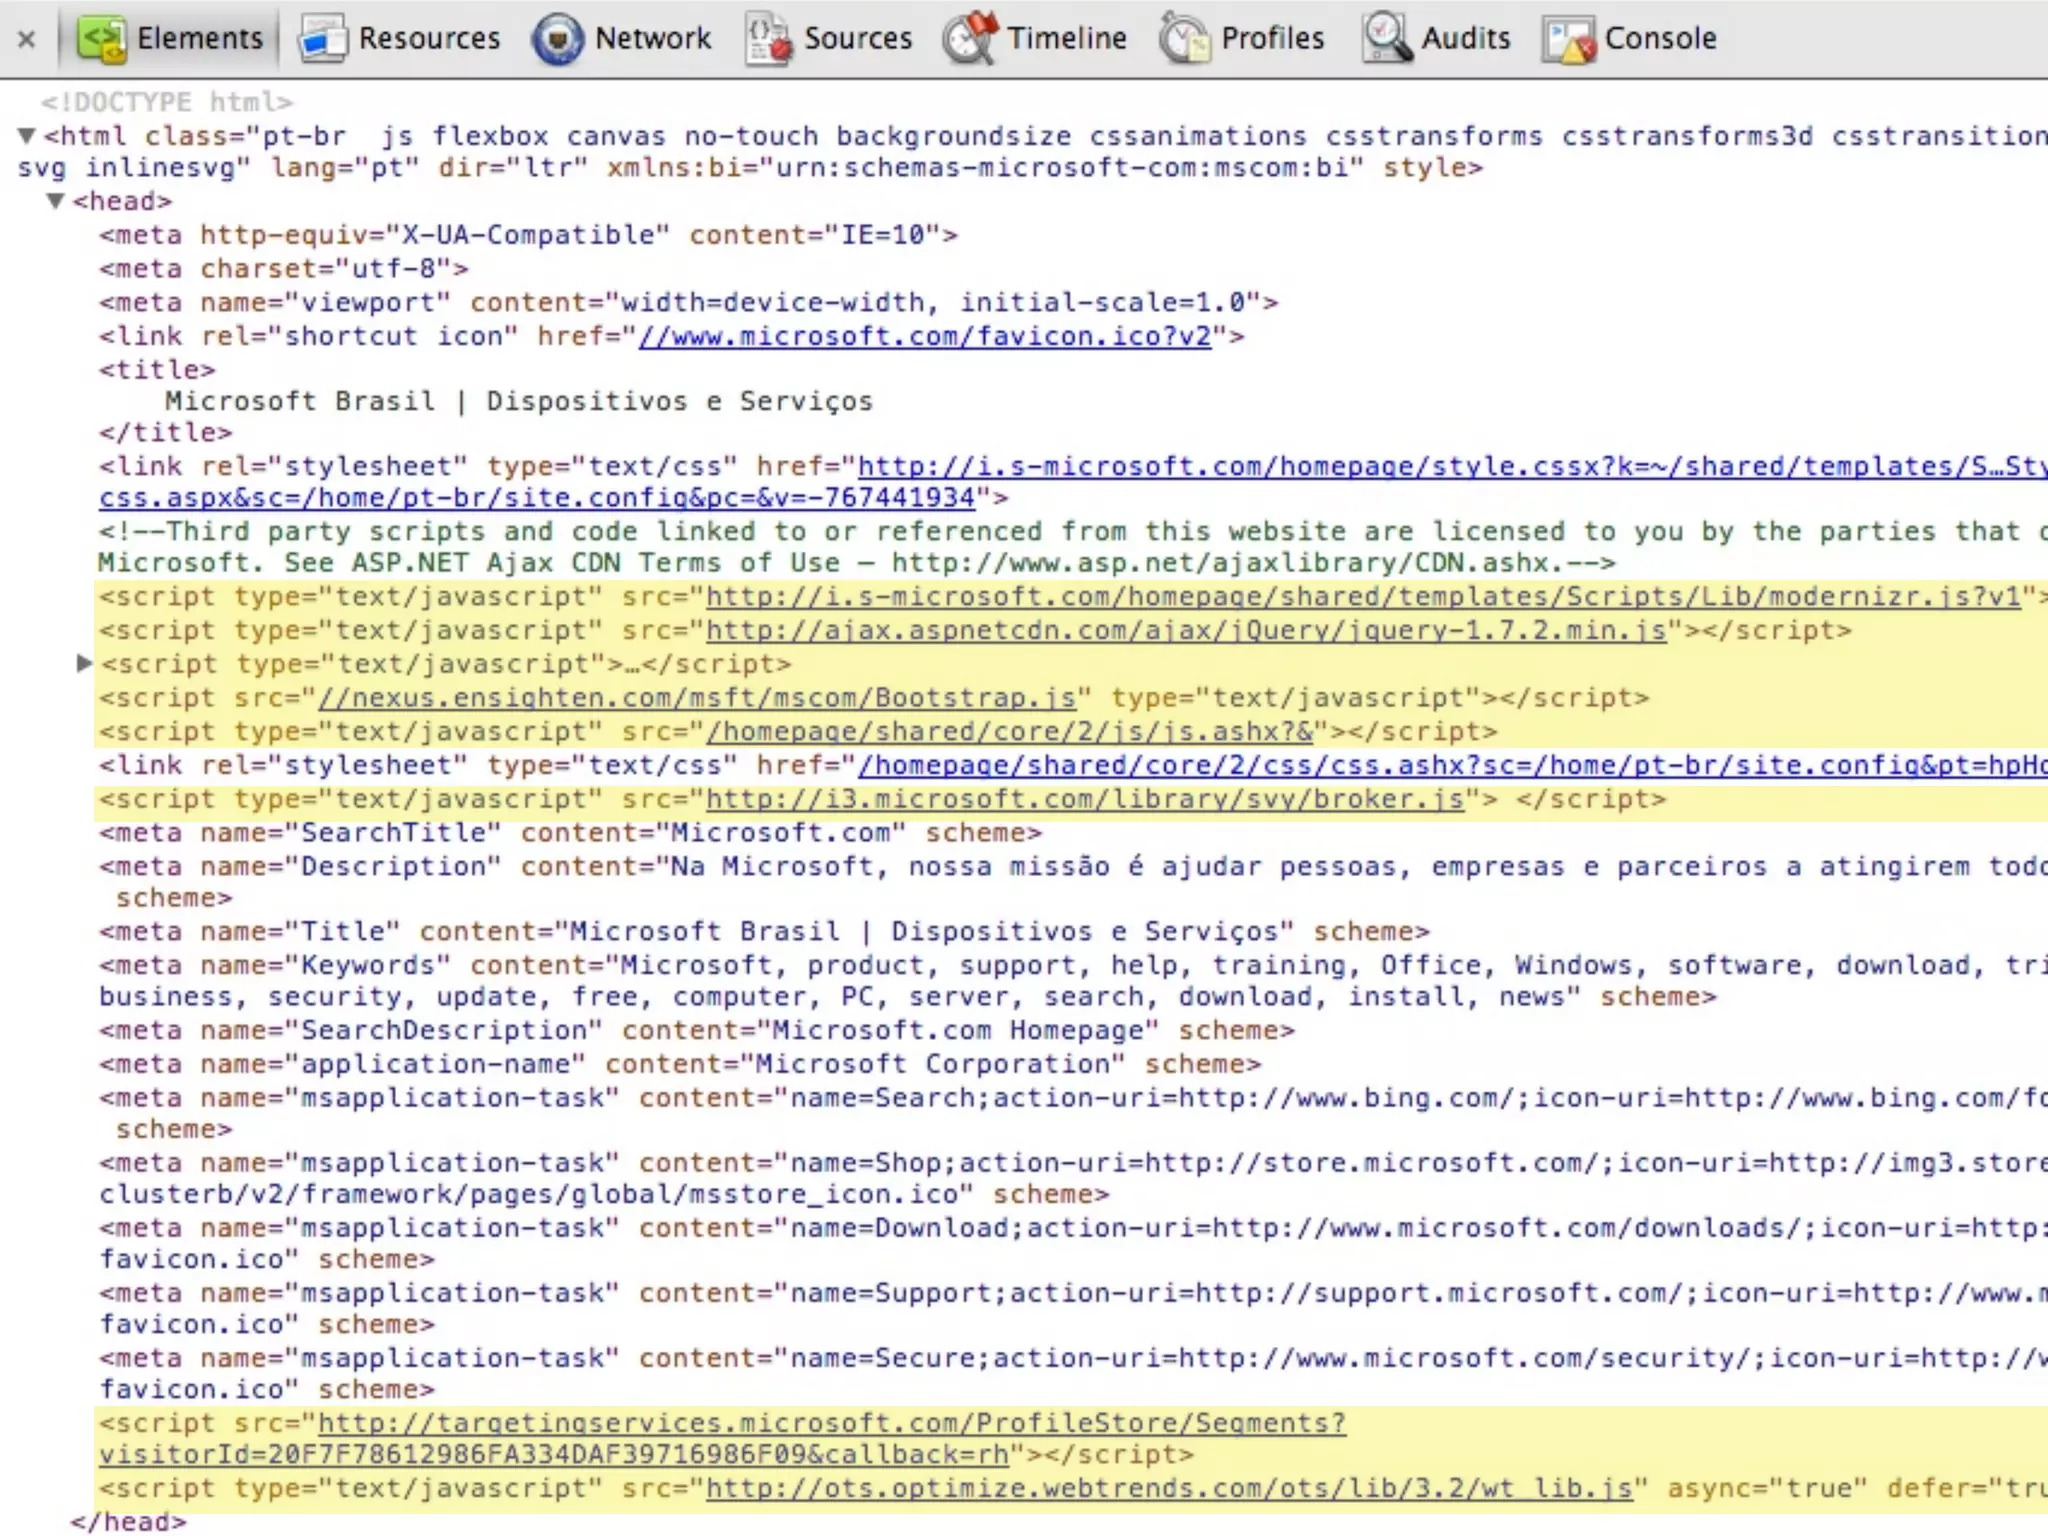This screenshot has height=1536, width=2048.
Task: Open the Sources panel icon
Action: pyautogui.click(x=768, y=39)
